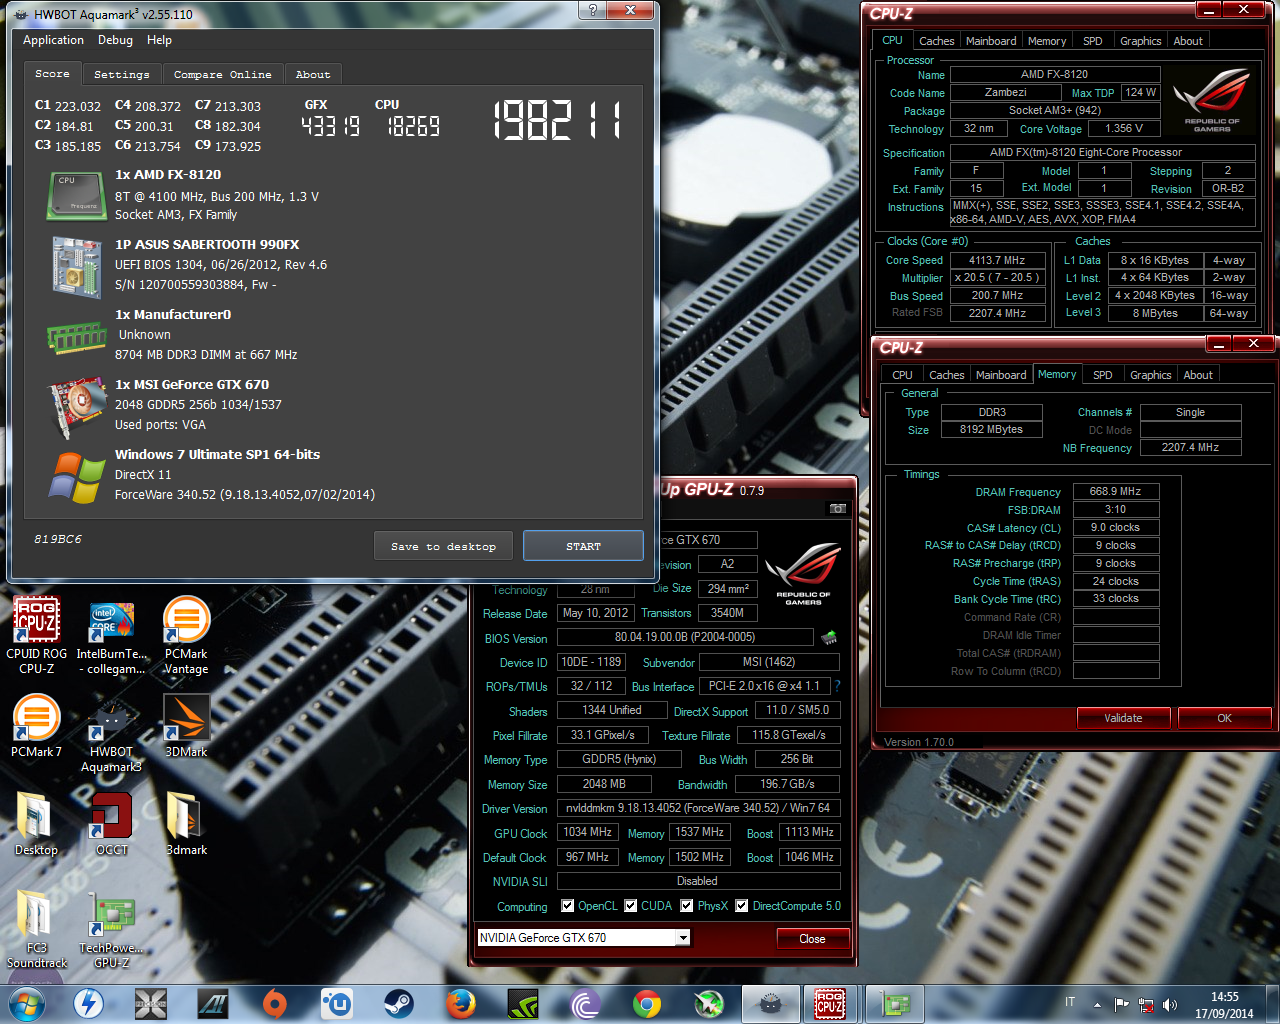Click the DRAM Frequency 668.9 MHz field

coord(1115,492)
